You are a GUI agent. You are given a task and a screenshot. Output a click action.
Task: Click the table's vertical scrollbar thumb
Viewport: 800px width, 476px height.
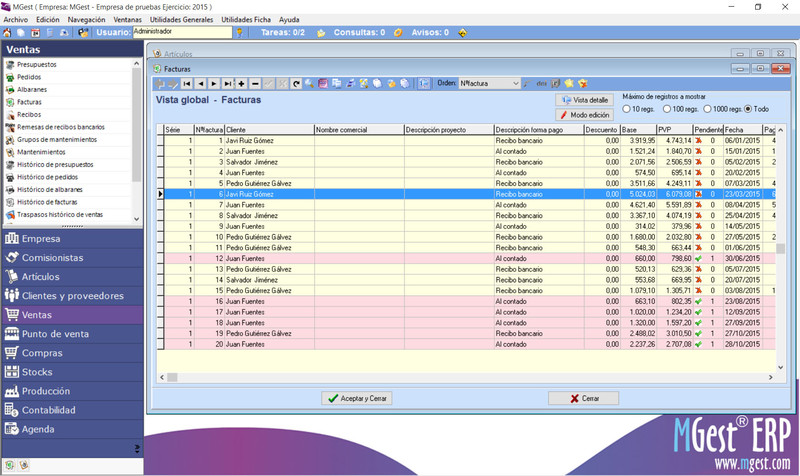click(780, 248)
